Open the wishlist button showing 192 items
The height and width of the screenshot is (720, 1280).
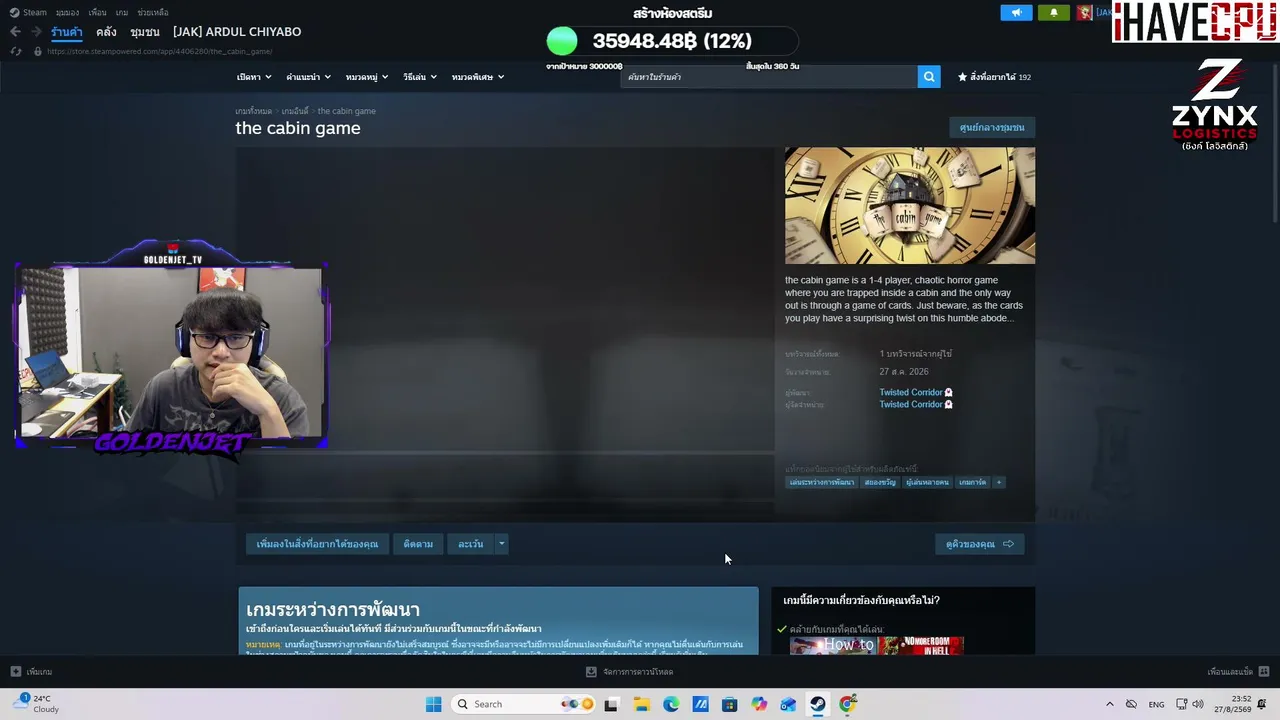click(x=994, y=77)
